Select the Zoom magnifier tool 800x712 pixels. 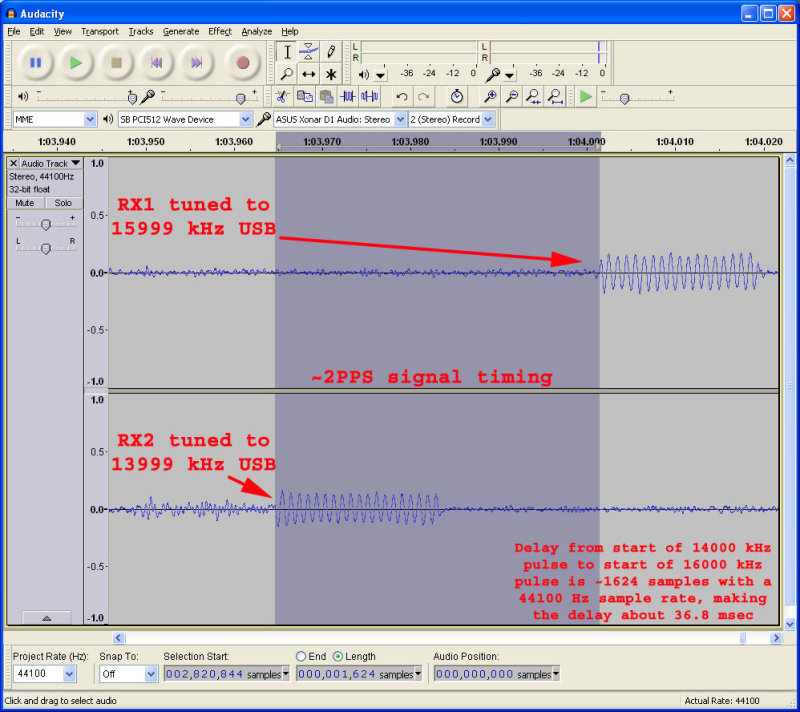coord(287,74)
